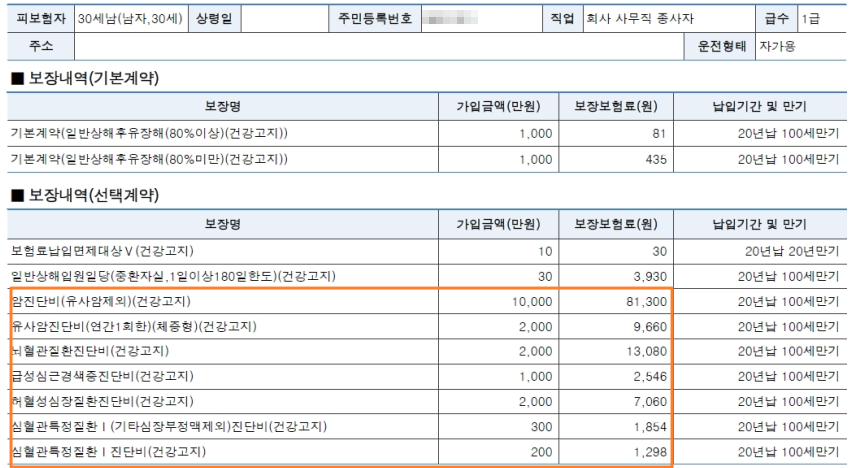Select the 급성심근경색증진단비 row

(x=427, y=376)
